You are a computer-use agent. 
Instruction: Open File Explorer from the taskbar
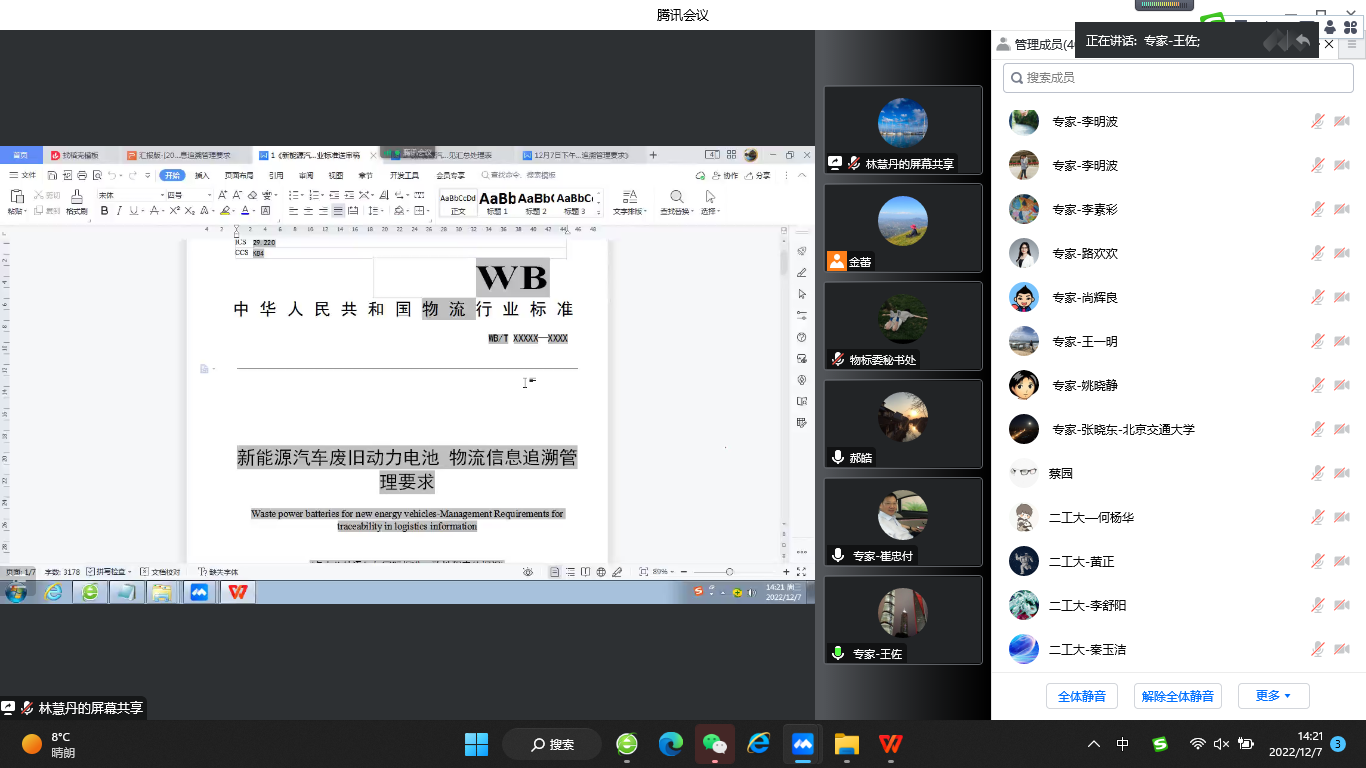[x=846, y=744]
